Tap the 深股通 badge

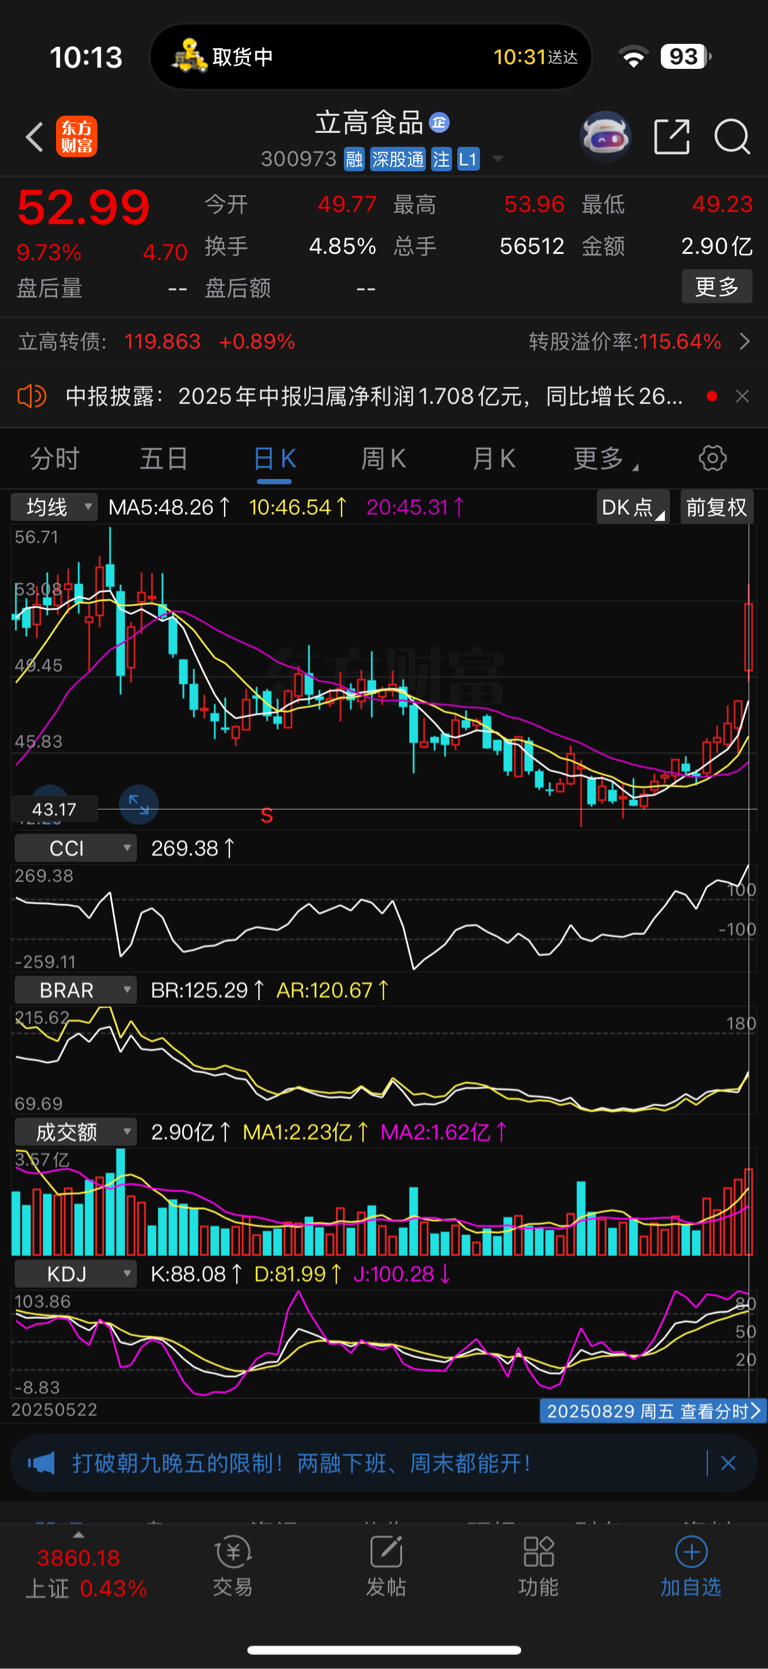(x=397, y=159)
